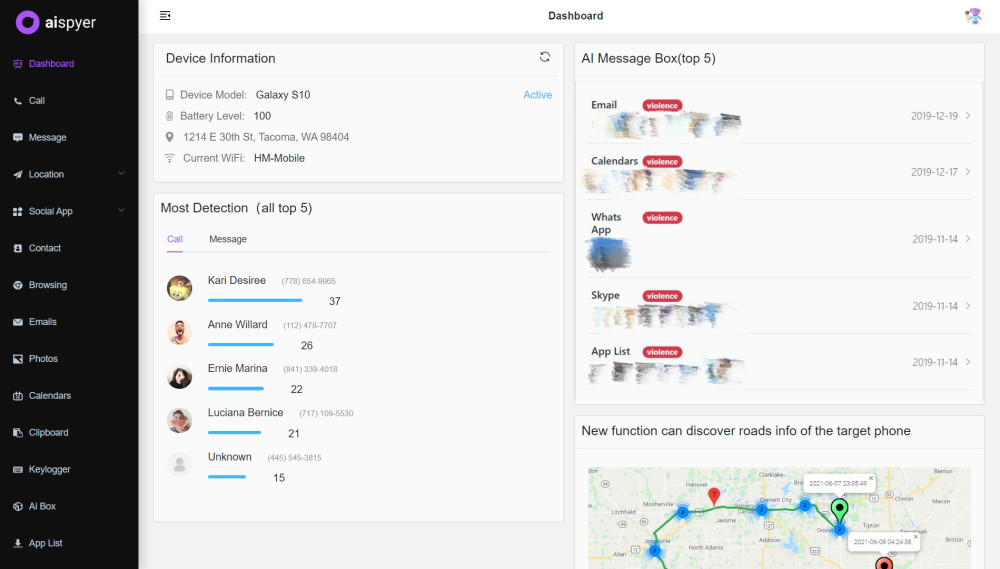The height and width of the screenshot is (569, 1000).
Task: Switch to the Message tab
Action: pos(228,239)
